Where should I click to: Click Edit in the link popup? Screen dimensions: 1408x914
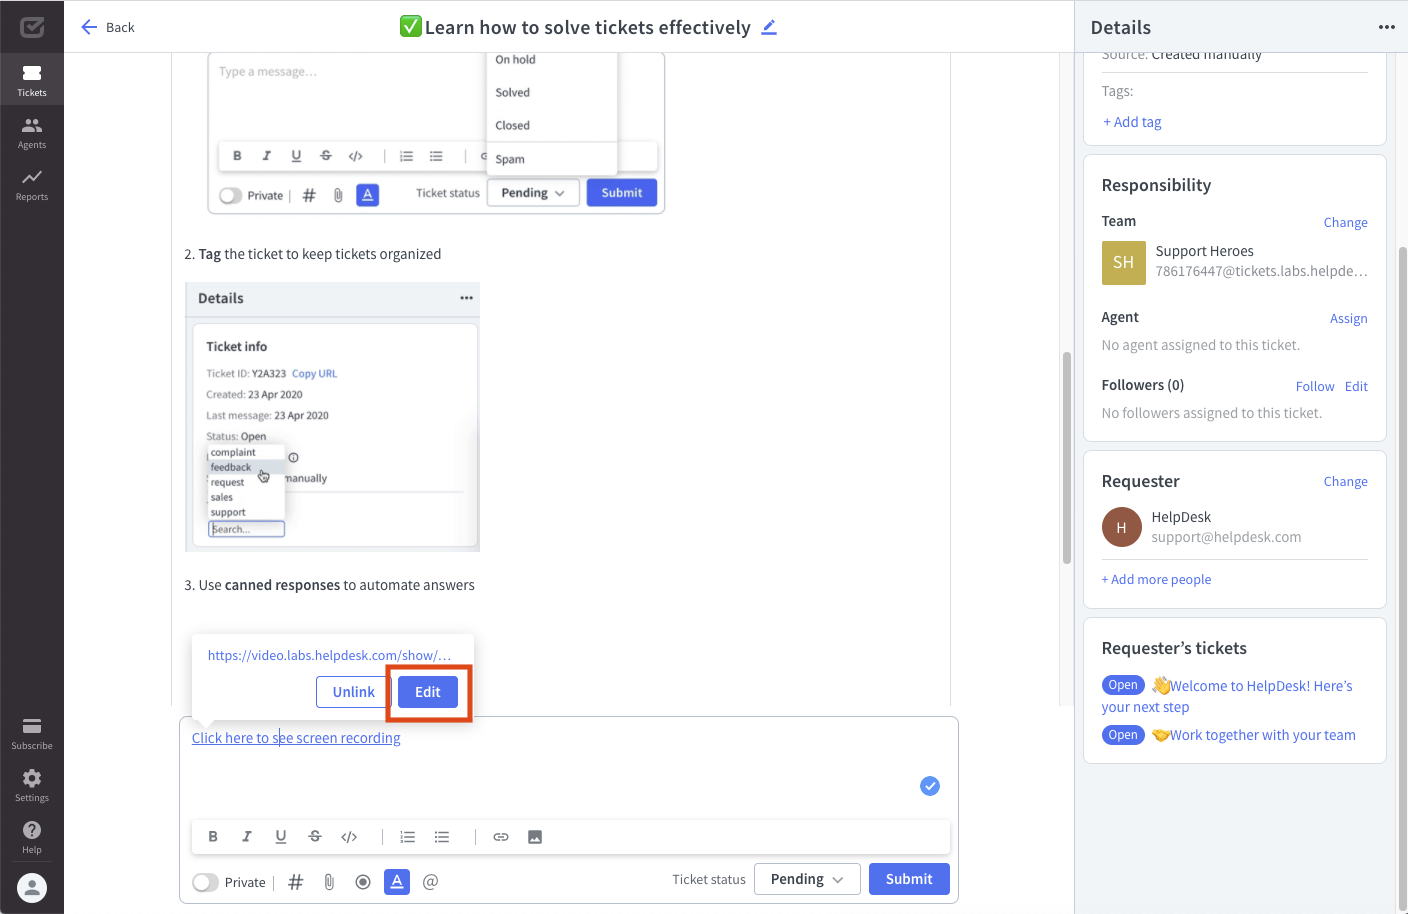click(x=428, y=692)
